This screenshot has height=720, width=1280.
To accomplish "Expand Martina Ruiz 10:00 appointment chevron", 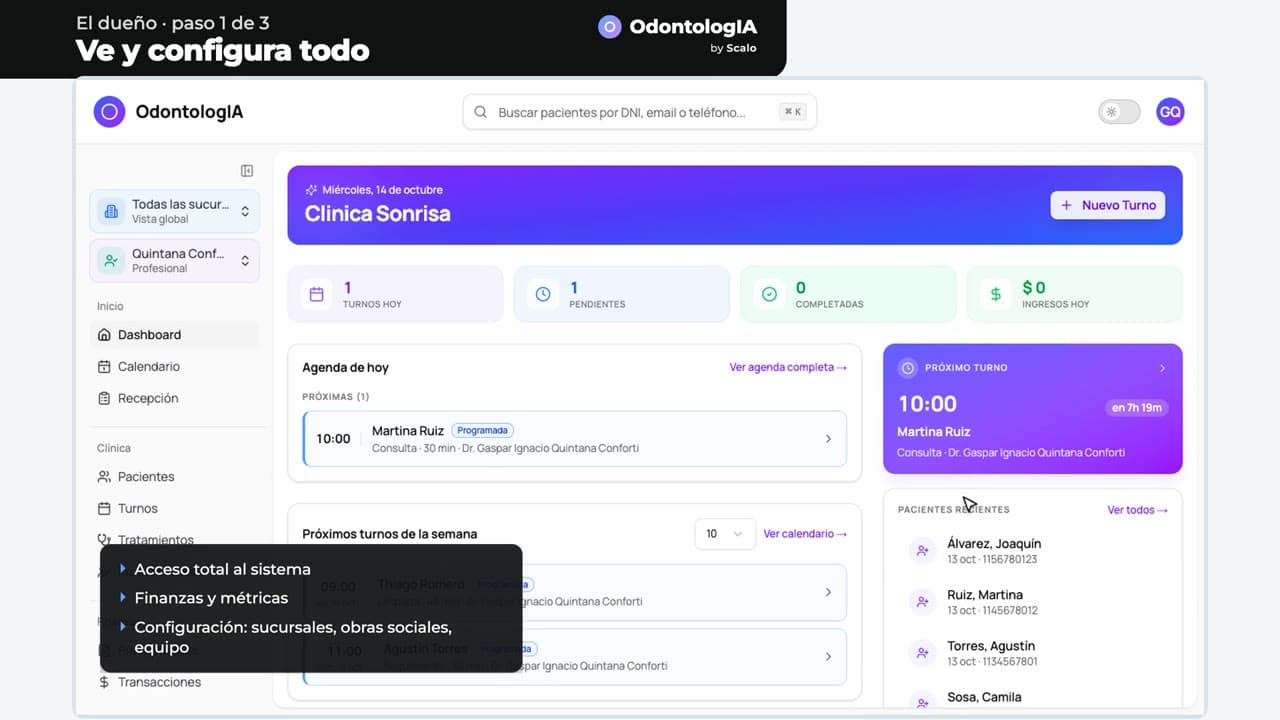I will point(828,438).
